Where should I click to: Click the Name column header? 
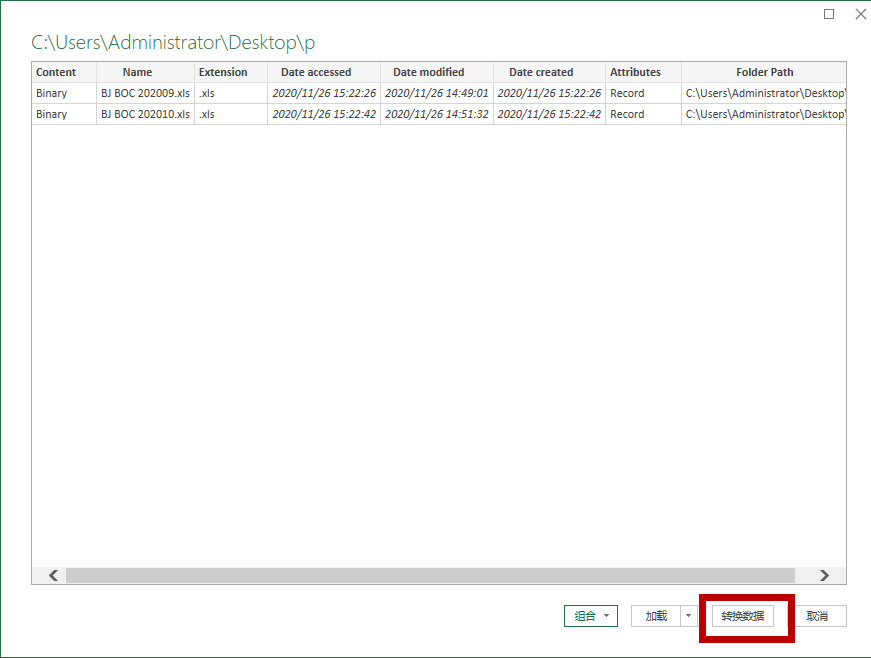coord(146,72)
